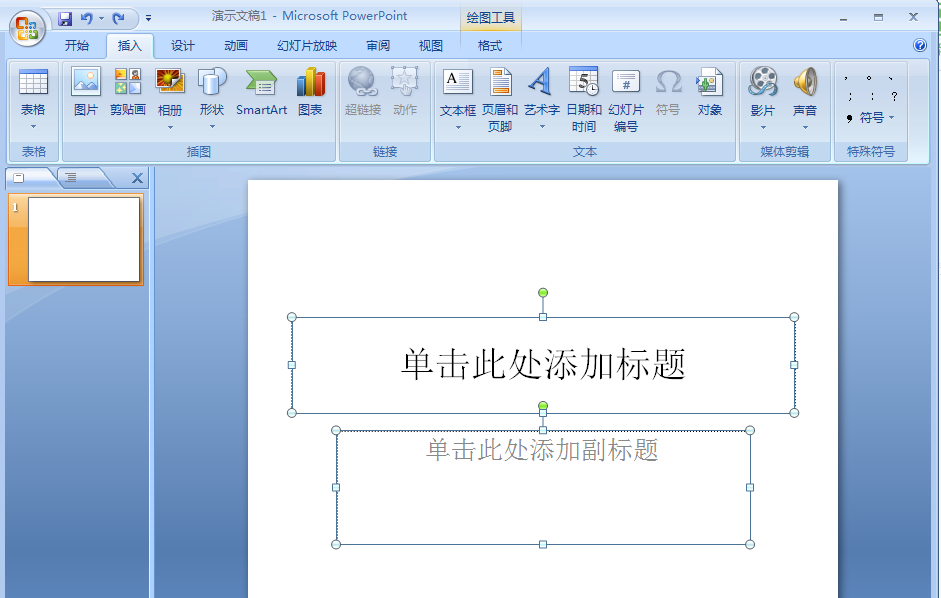Open the 视图 tab
This screenshot has height=598, width=941.
[x=430, y=46]
